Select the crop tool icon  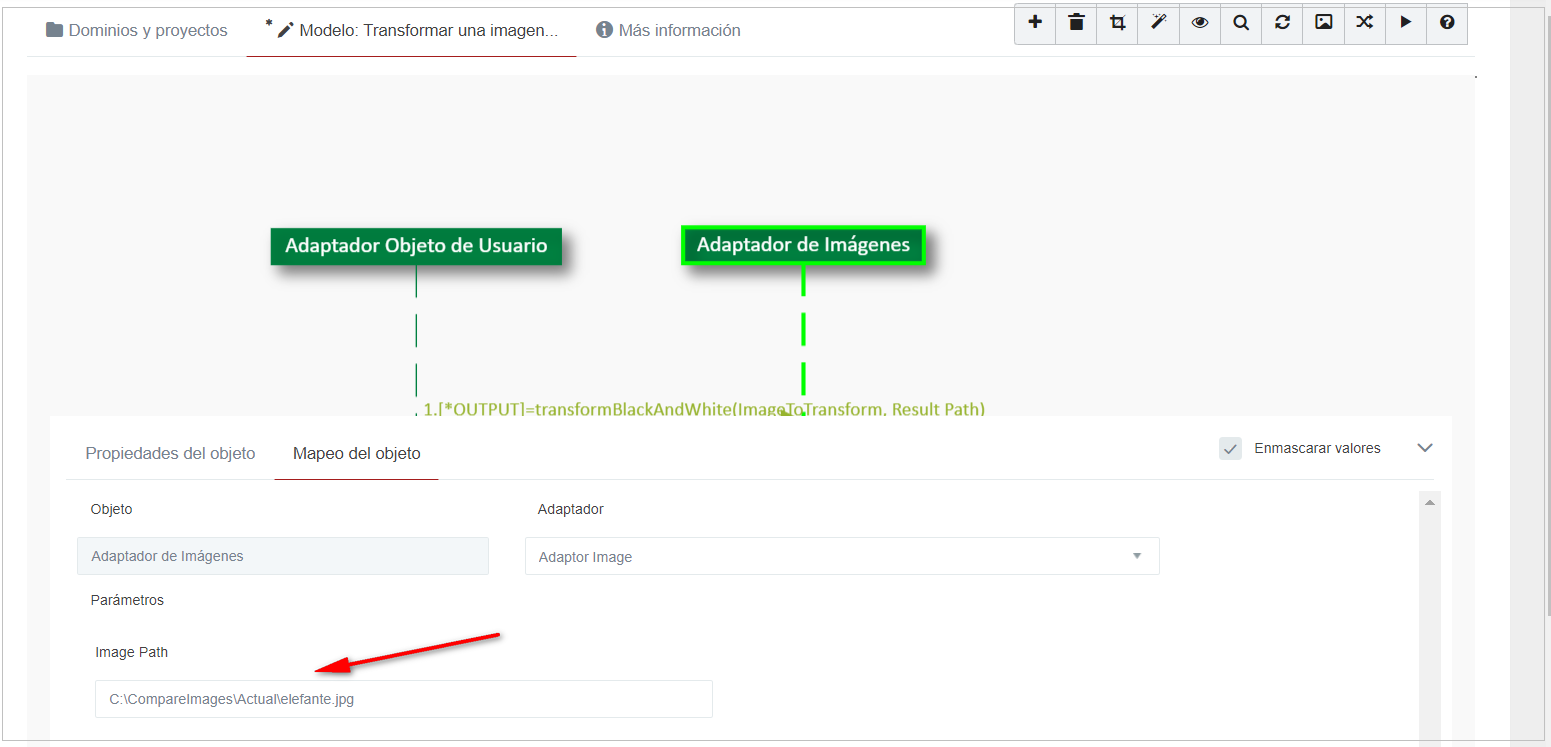tap(1117, 23)
